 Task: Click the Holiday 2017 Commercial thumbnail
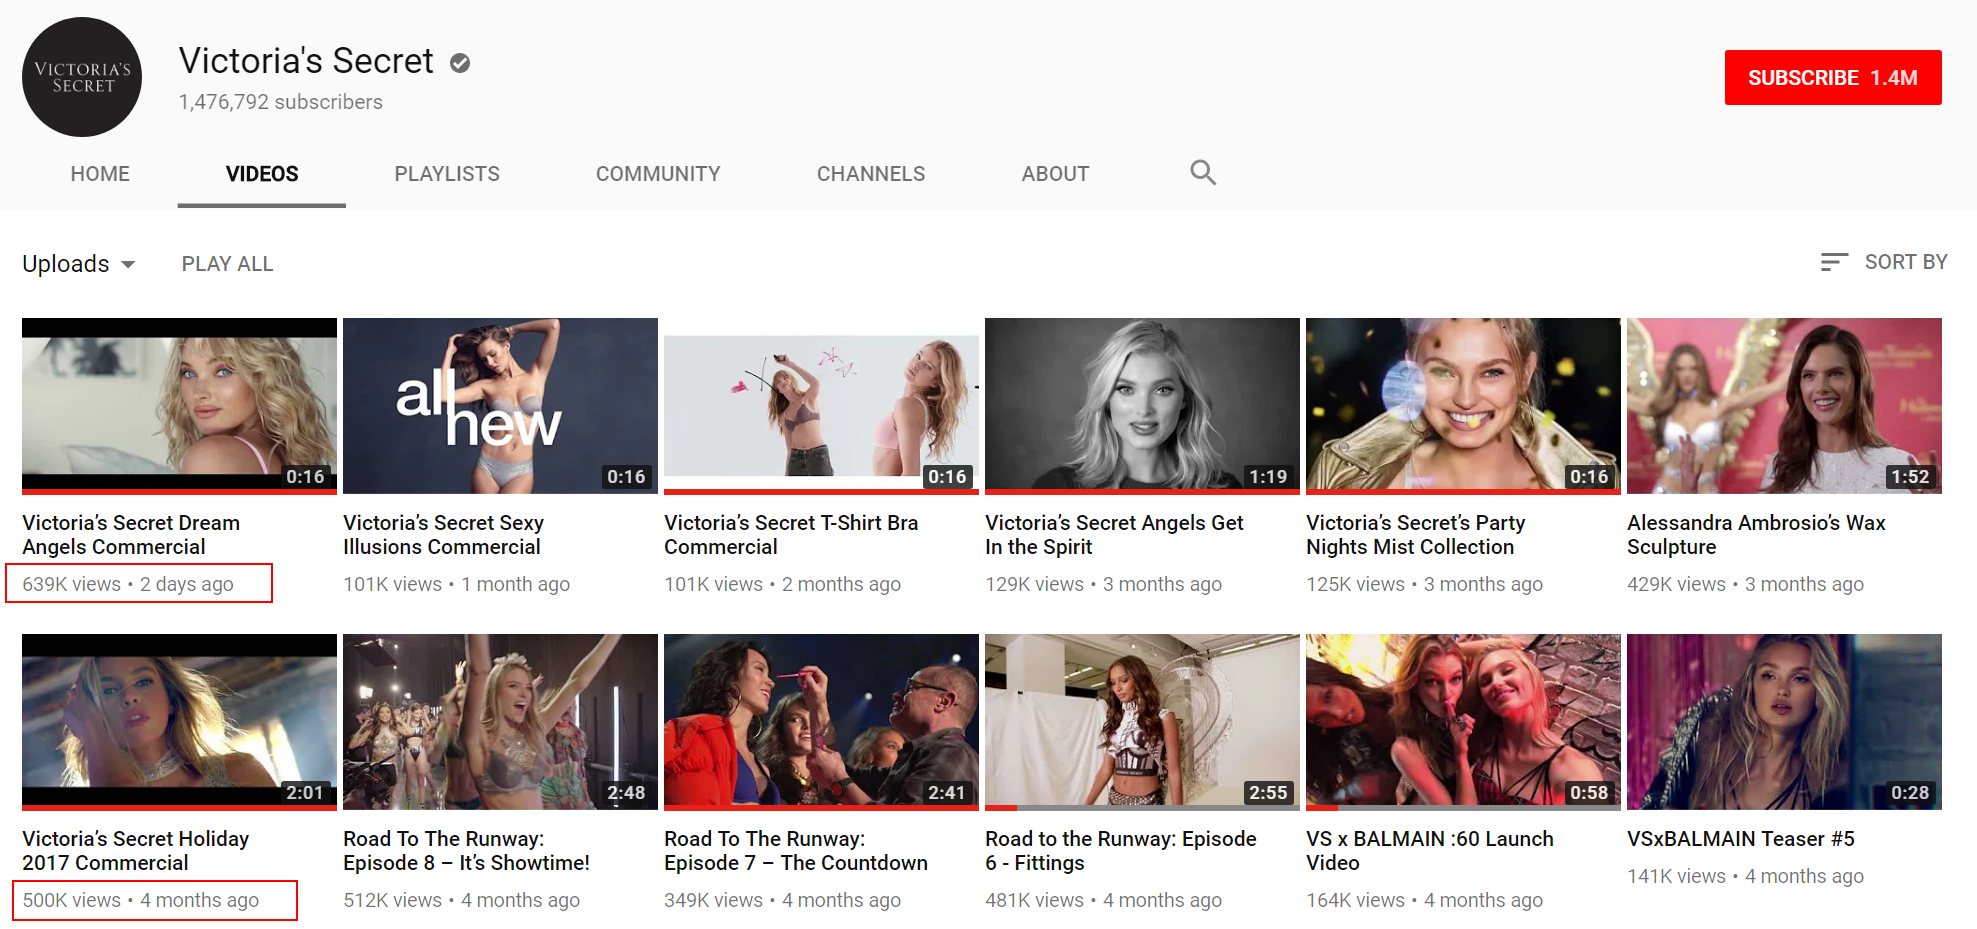click(179, 722)
